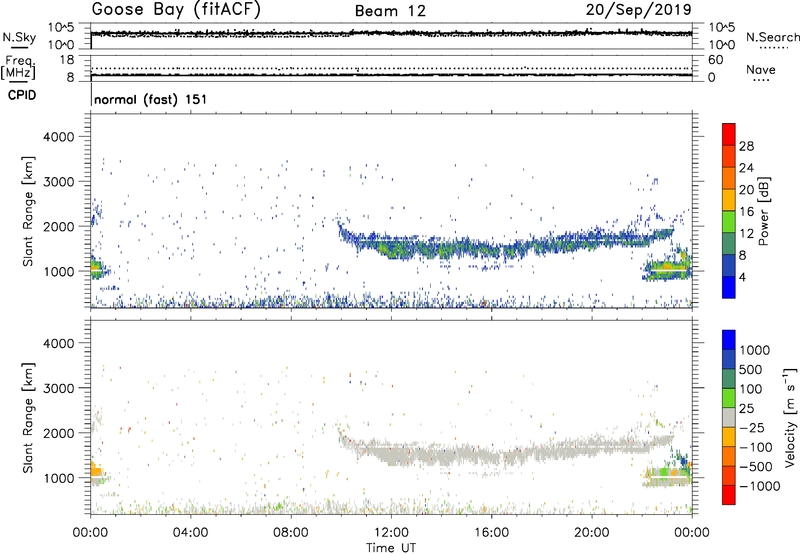The width and height of the screenshot is (800, 554).
Task: Click the red bottom of the velocity colorbar
Action: 729,495
